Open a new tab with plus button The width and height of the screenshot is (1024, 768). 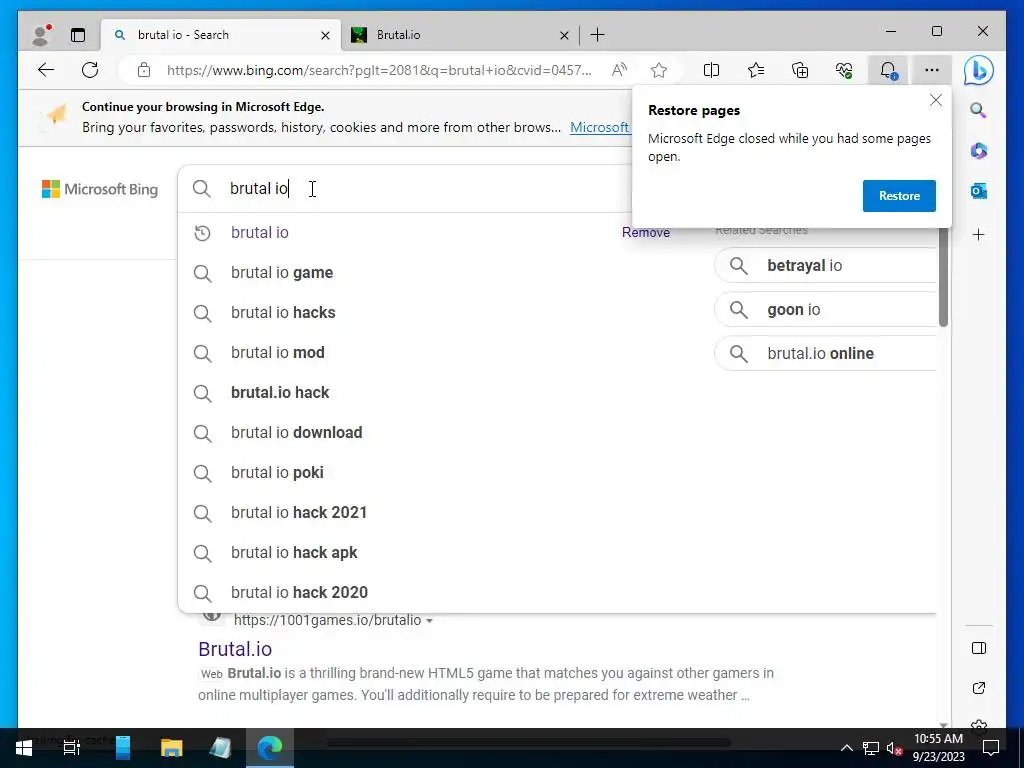coord(598,35)
